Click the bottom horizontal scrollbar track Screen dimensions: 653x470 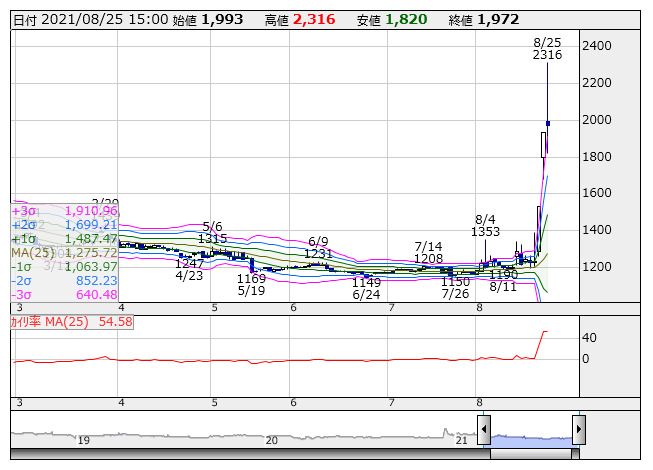click(x=250, y=454)
